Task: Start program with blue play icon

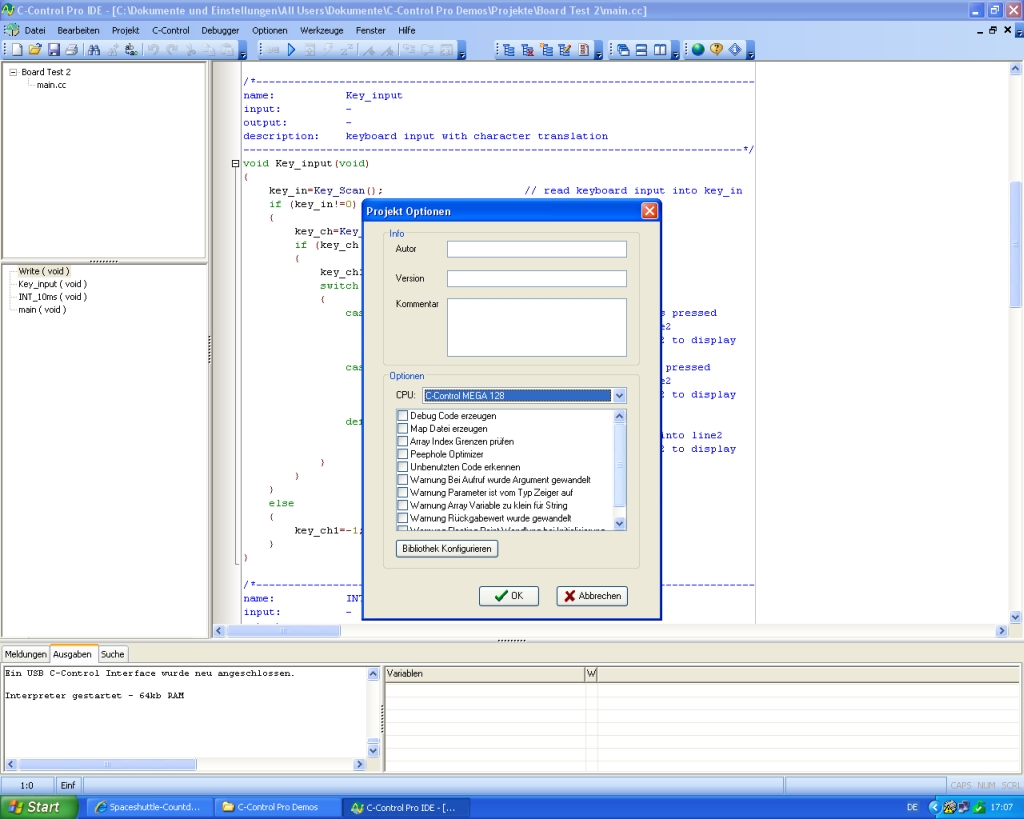Action: pos(291,50)
